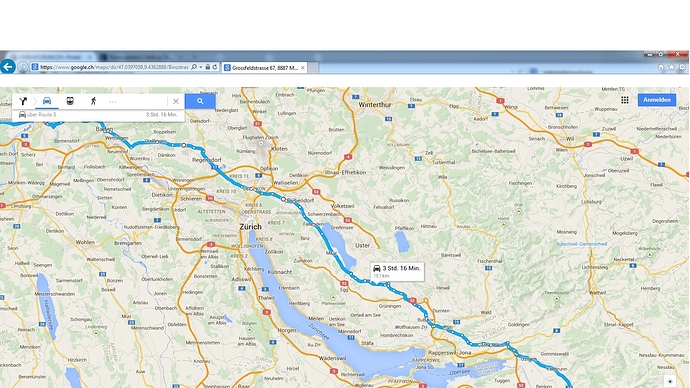Click the blue search magnifier button
690x388 pixels.
tap(200, 101)
